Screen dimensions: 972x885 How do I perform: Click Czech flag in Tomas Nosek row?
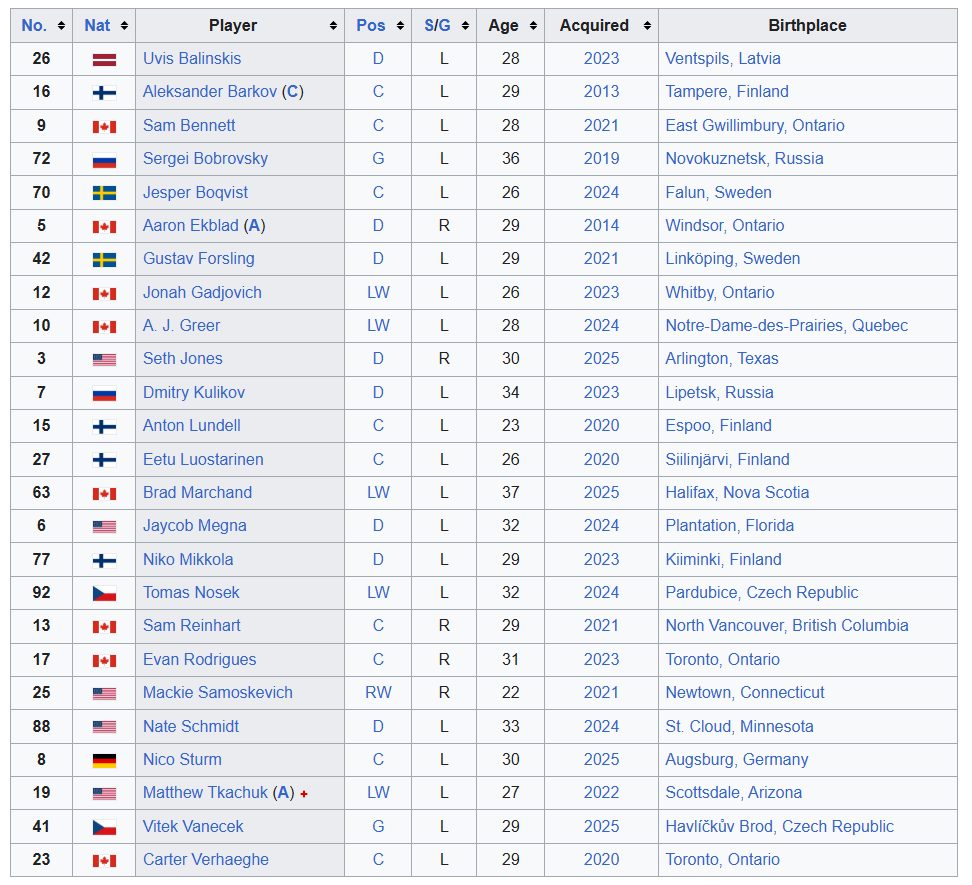point(104,594)
